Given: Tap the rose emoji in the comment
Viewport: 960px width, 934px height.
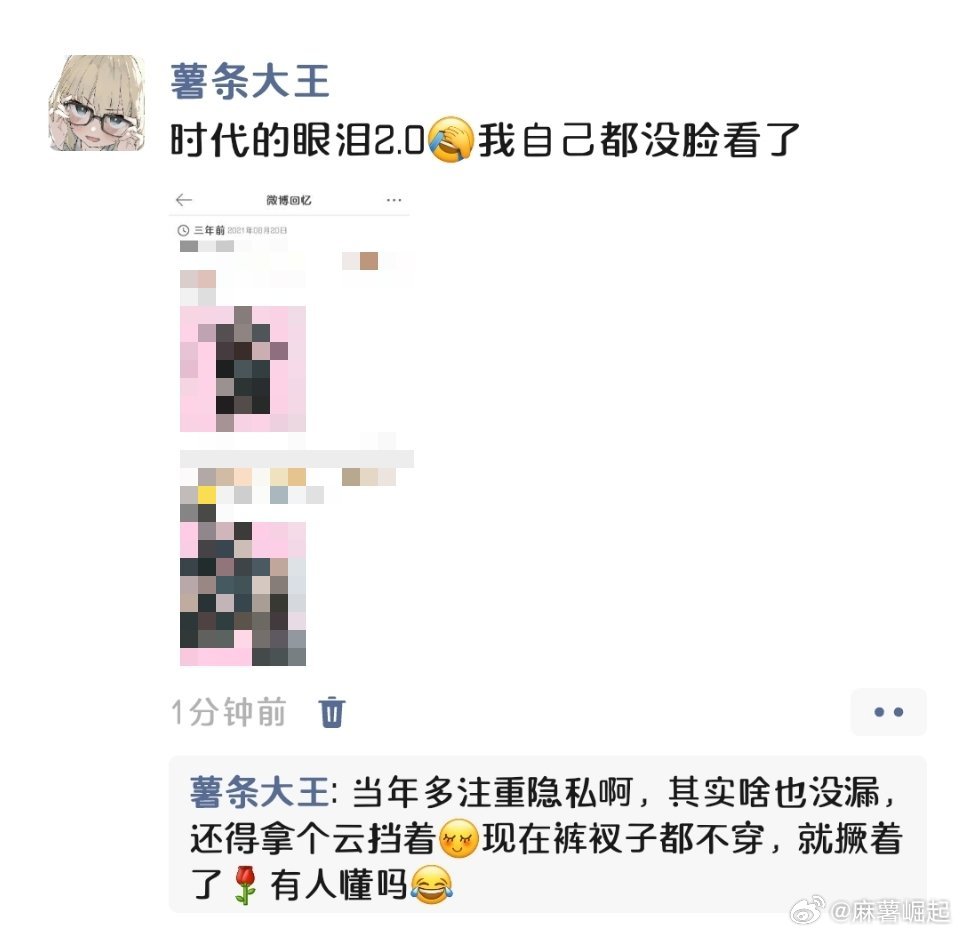Looking at the screenshot, I should (x=245, y=884).
